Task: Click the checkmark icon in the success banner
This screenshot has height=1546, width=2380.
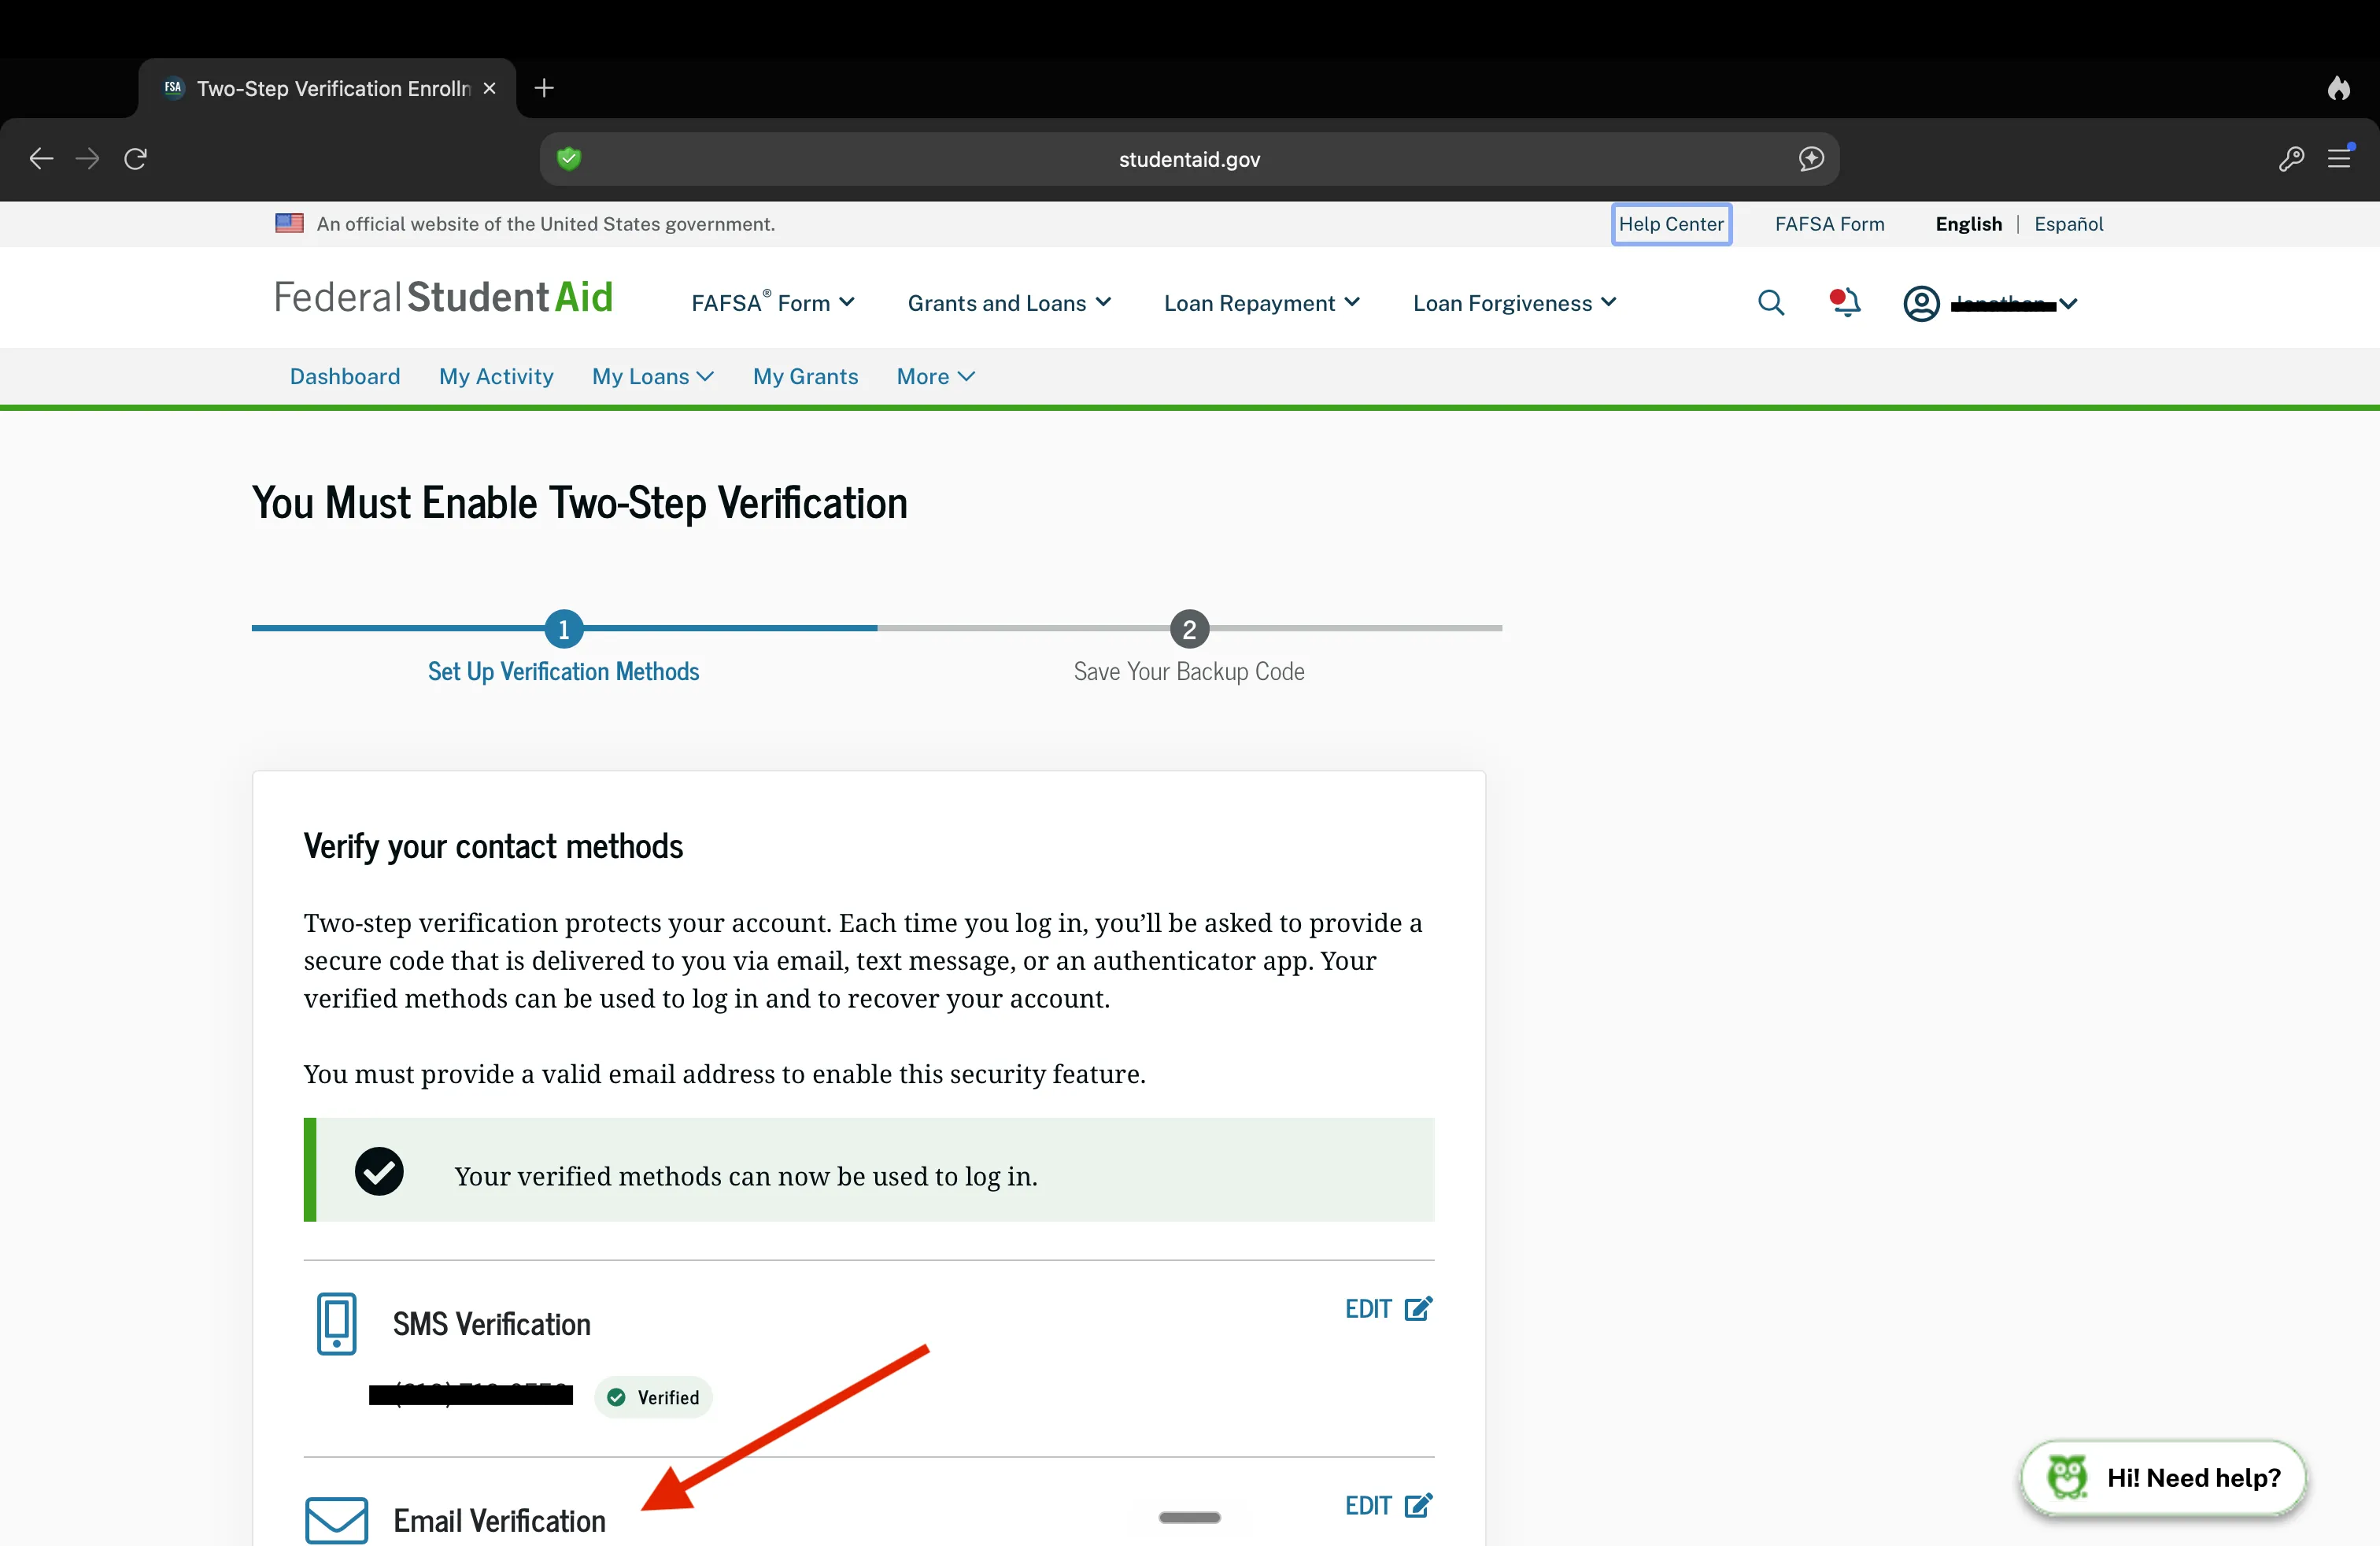Action: coord(379,1171)
